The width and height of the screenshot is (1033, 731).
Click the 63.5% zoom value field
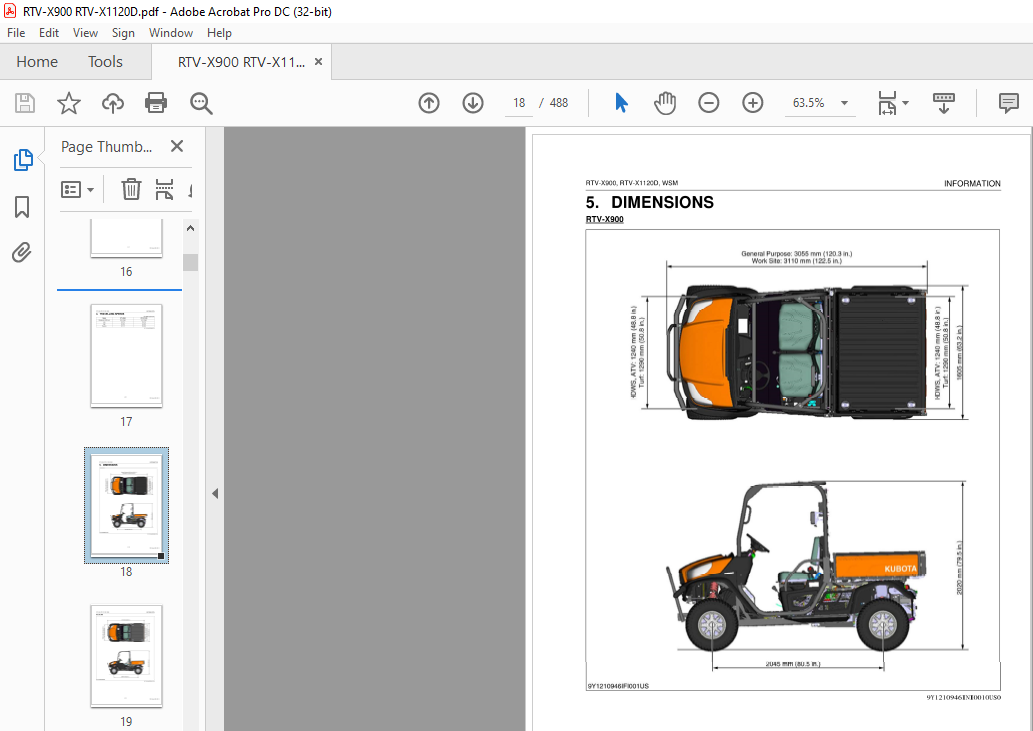808,103
